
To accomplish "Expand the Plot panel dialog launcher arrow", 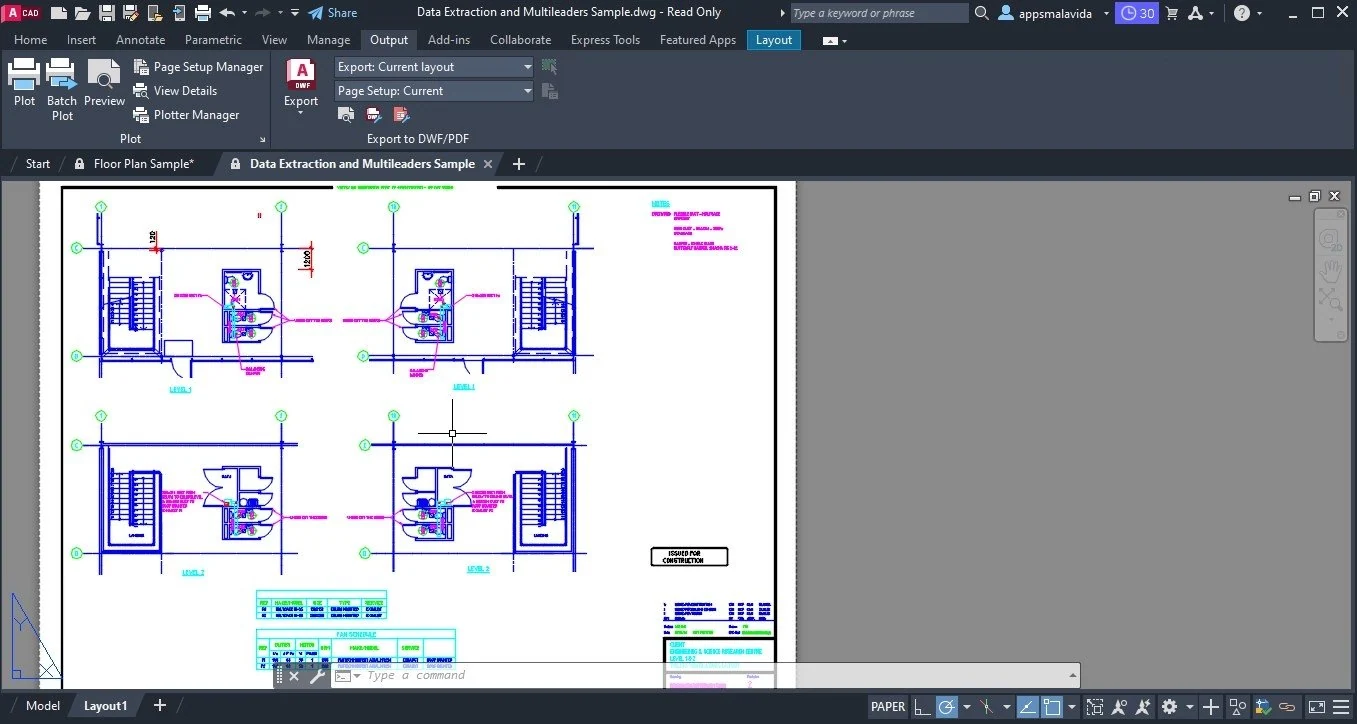I will [x=263, y=140].
